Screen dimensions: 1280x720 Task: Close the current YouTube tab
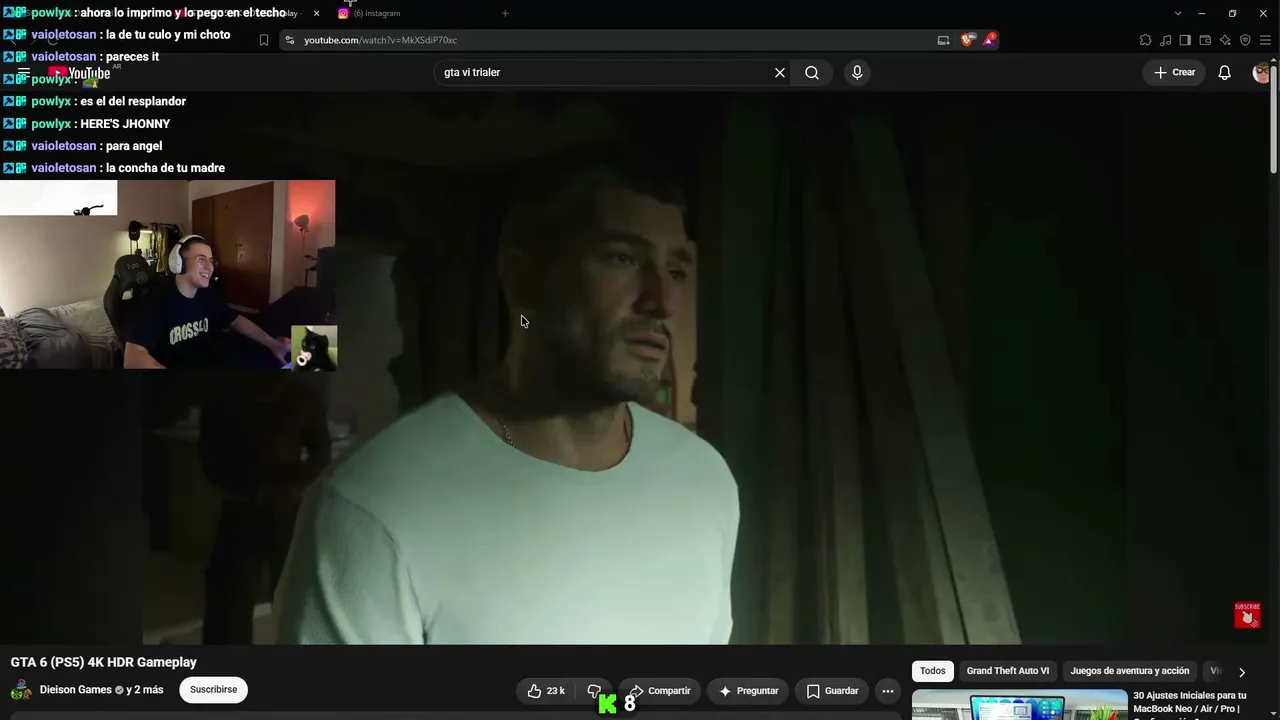316,13
